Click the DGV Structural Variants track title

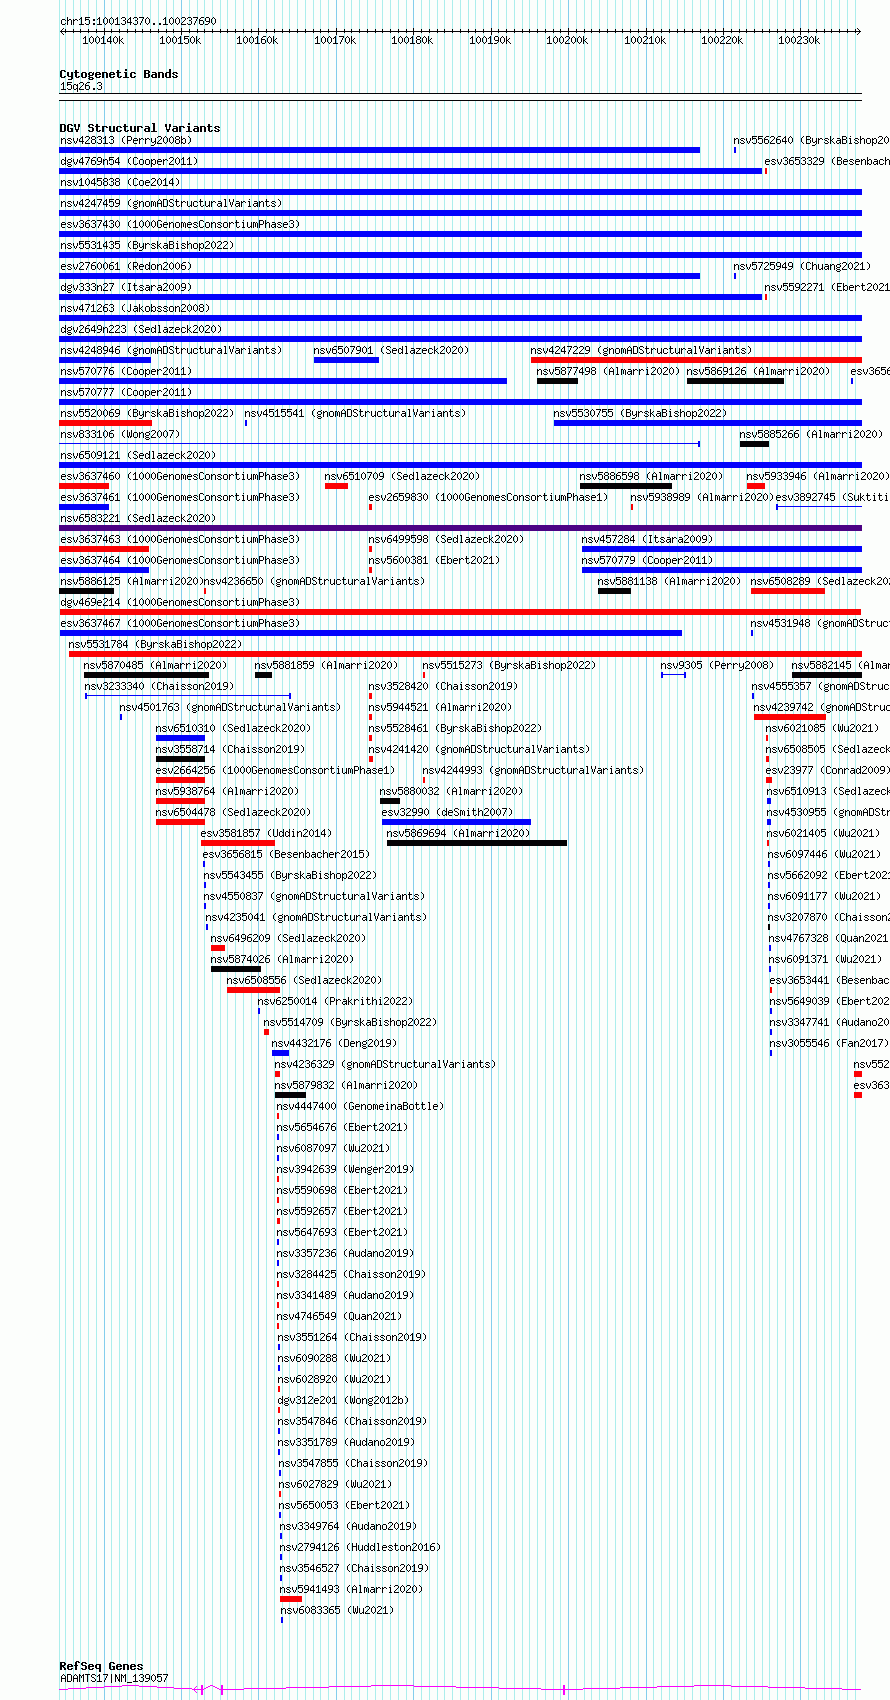pos(140,128)
